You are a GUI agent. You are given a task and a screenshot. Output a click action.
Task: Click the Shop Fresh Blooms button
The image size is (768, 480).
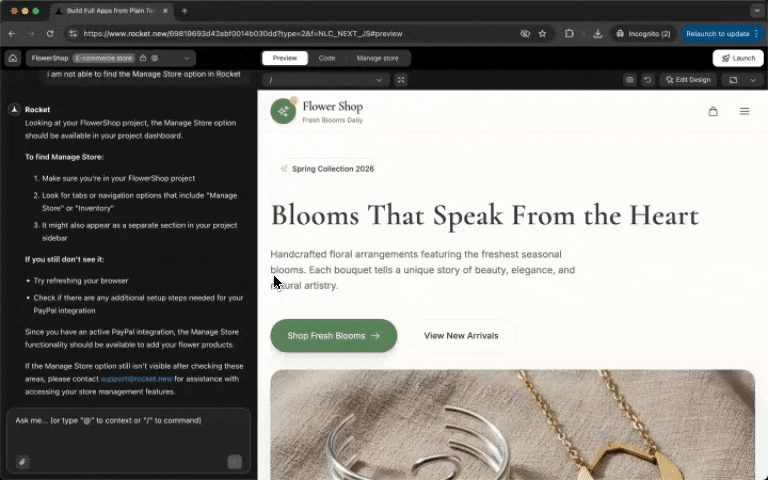pos(333,336)
